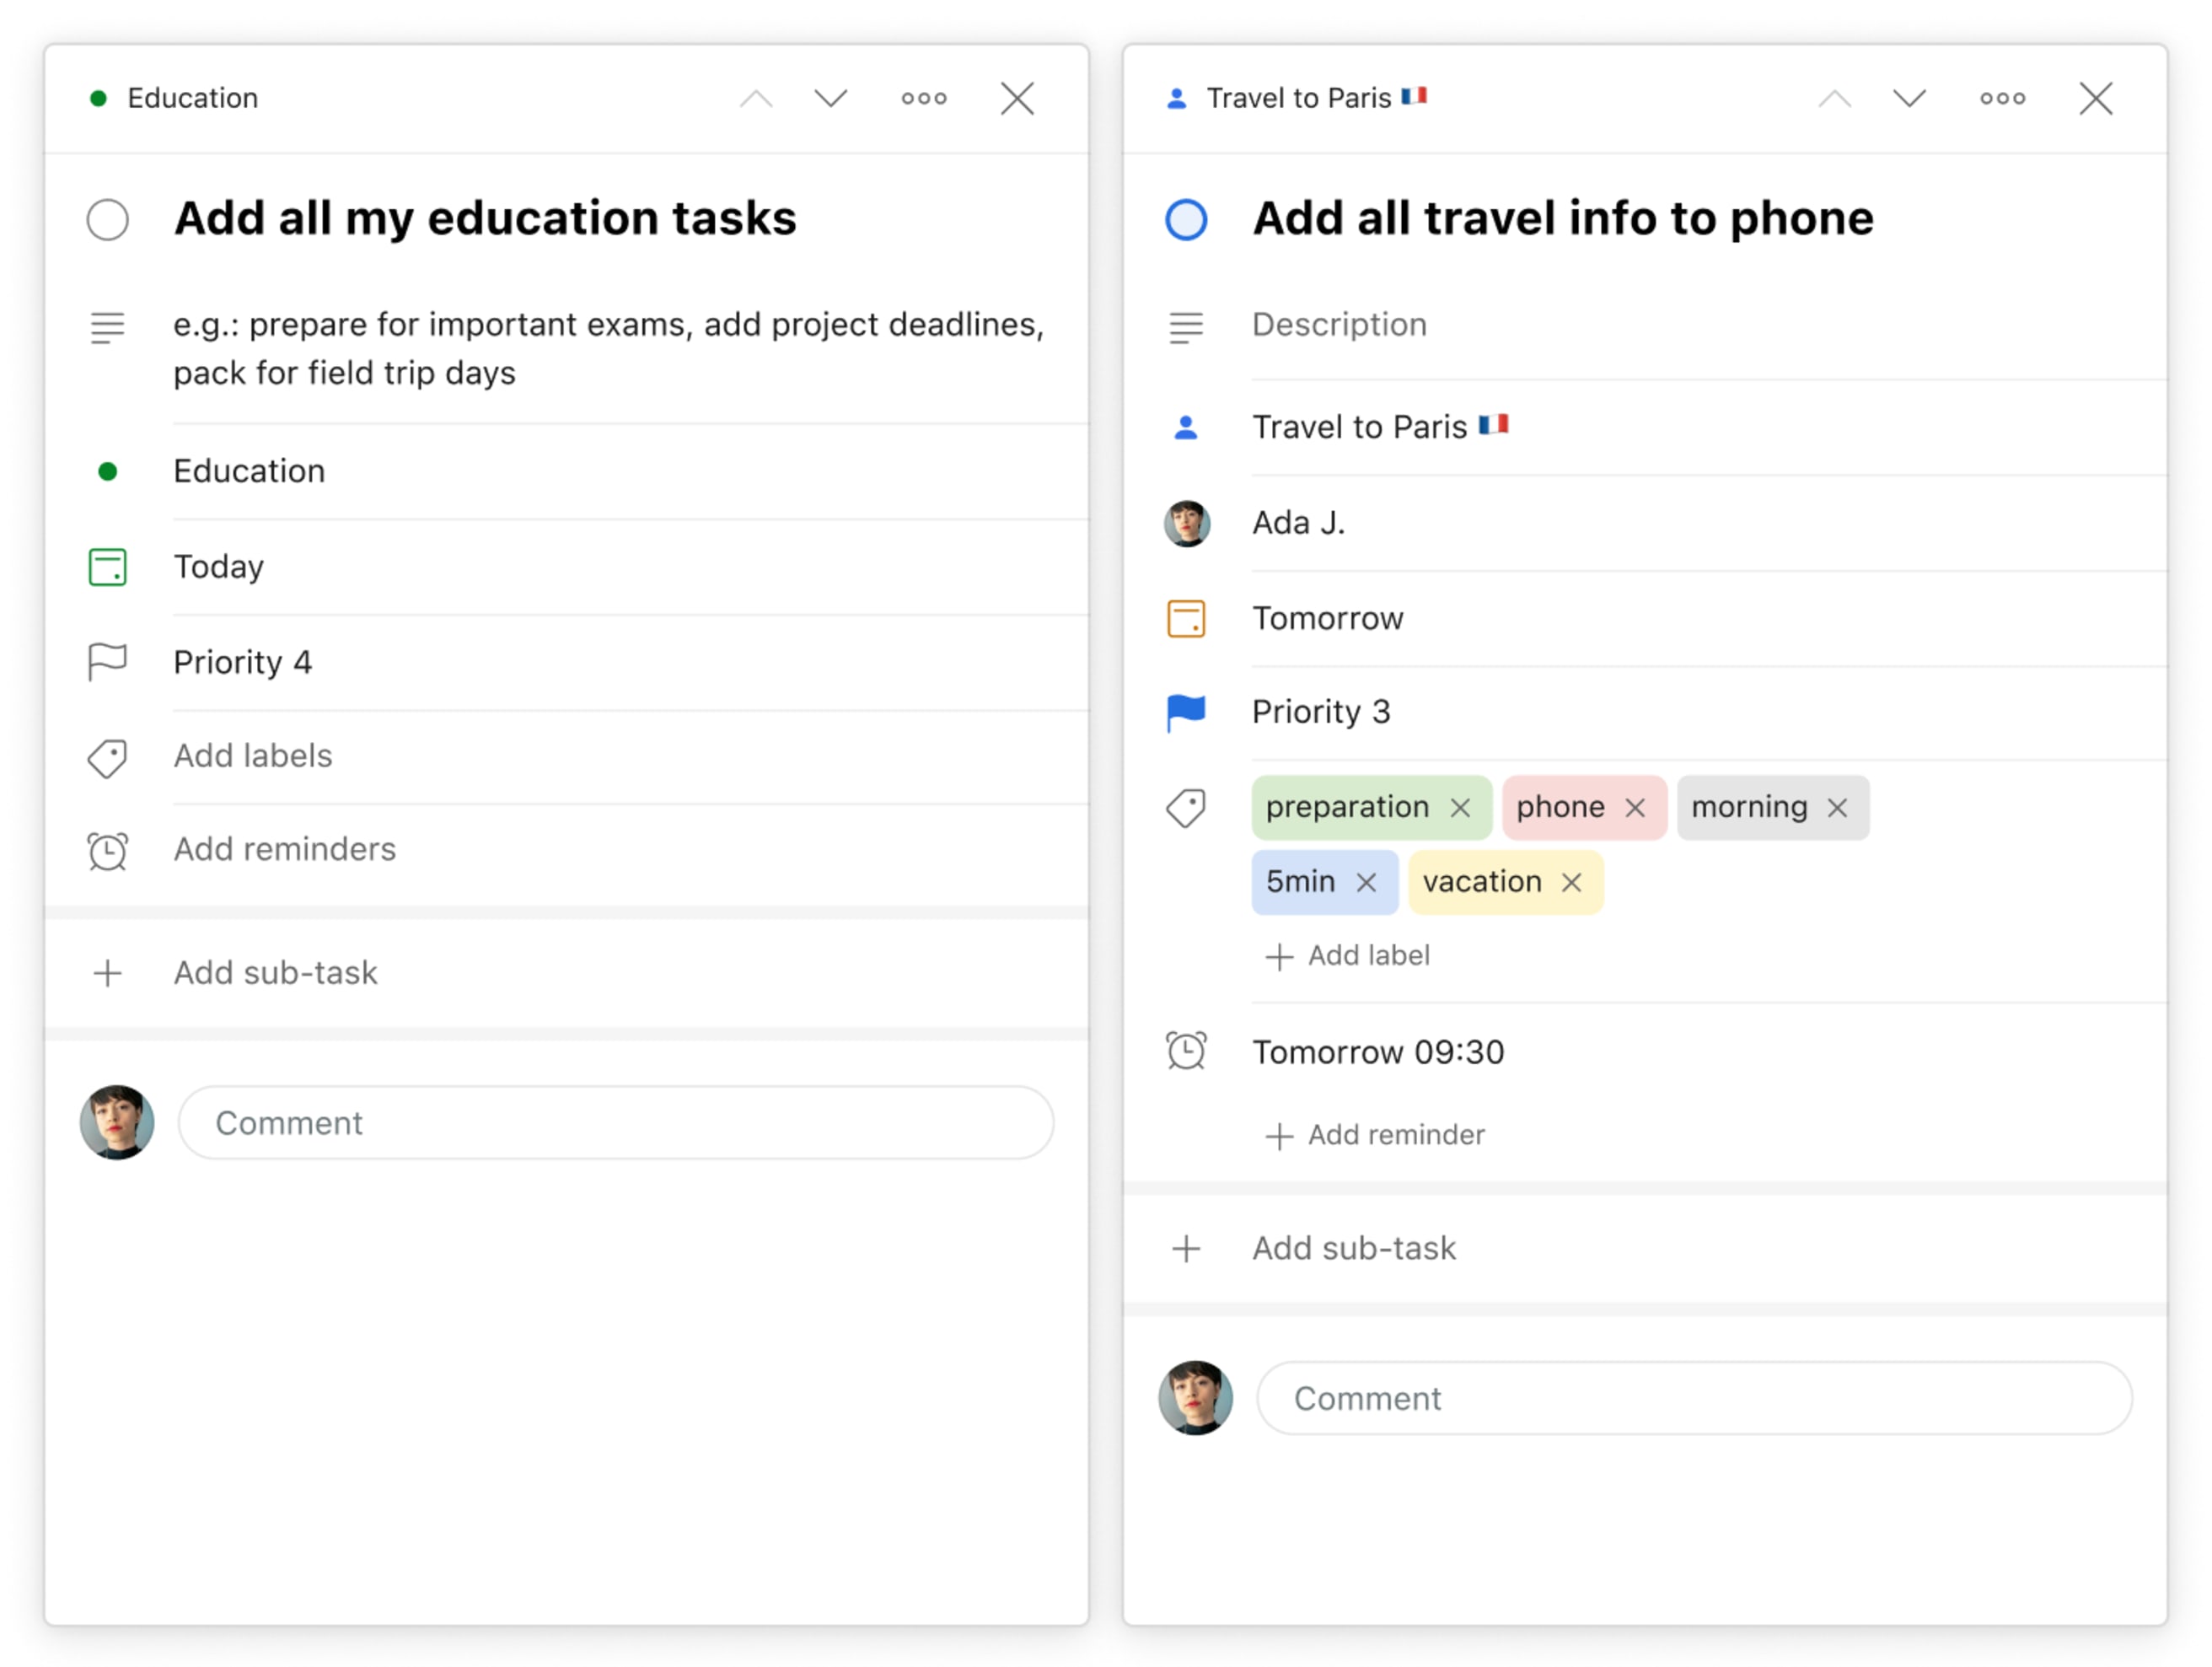Image resolution: width=2212 pixels, height=1667 pixels.
Task: Mark 'Add all my education tasks' complete
Action: tap(107, 218)
